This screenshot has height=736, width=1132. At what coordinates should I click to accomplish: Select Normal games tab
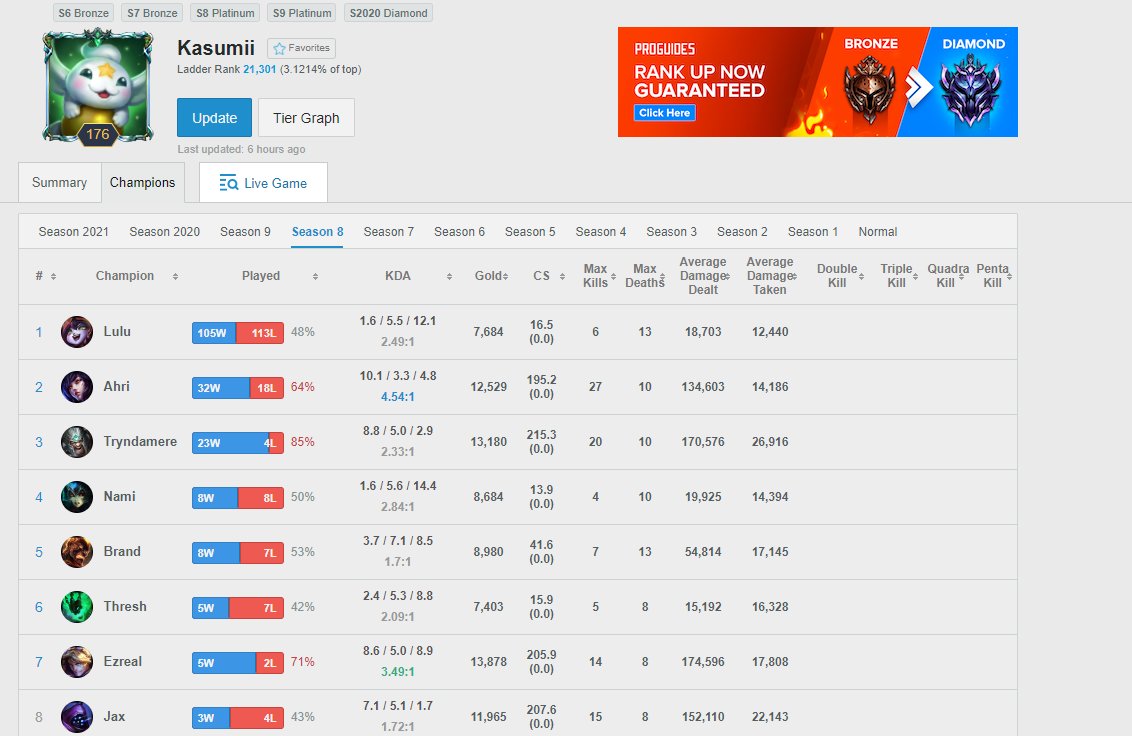[878, 232]
